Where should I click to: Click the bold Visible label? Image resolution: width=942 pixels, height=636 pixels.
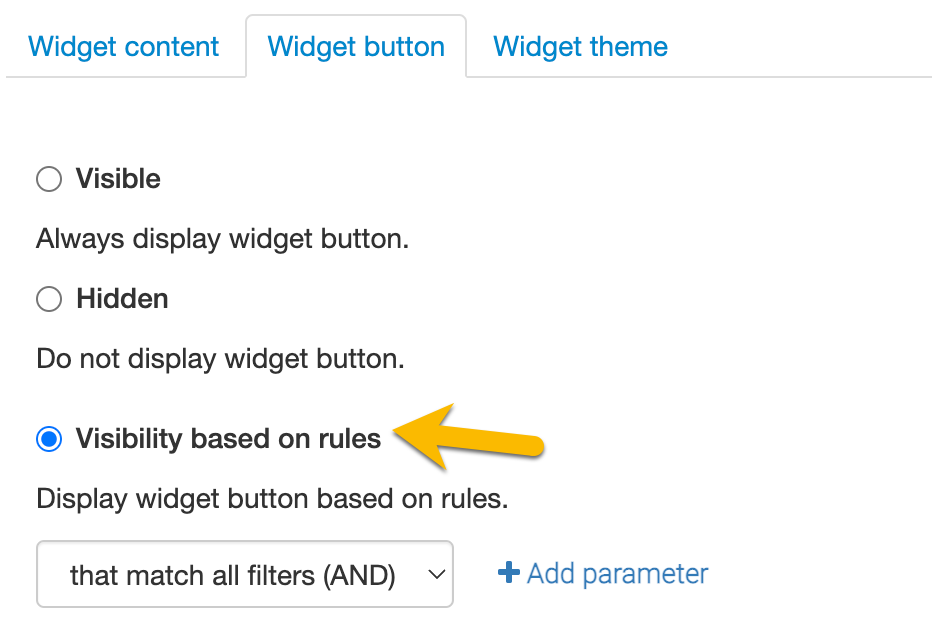(118, 179)
